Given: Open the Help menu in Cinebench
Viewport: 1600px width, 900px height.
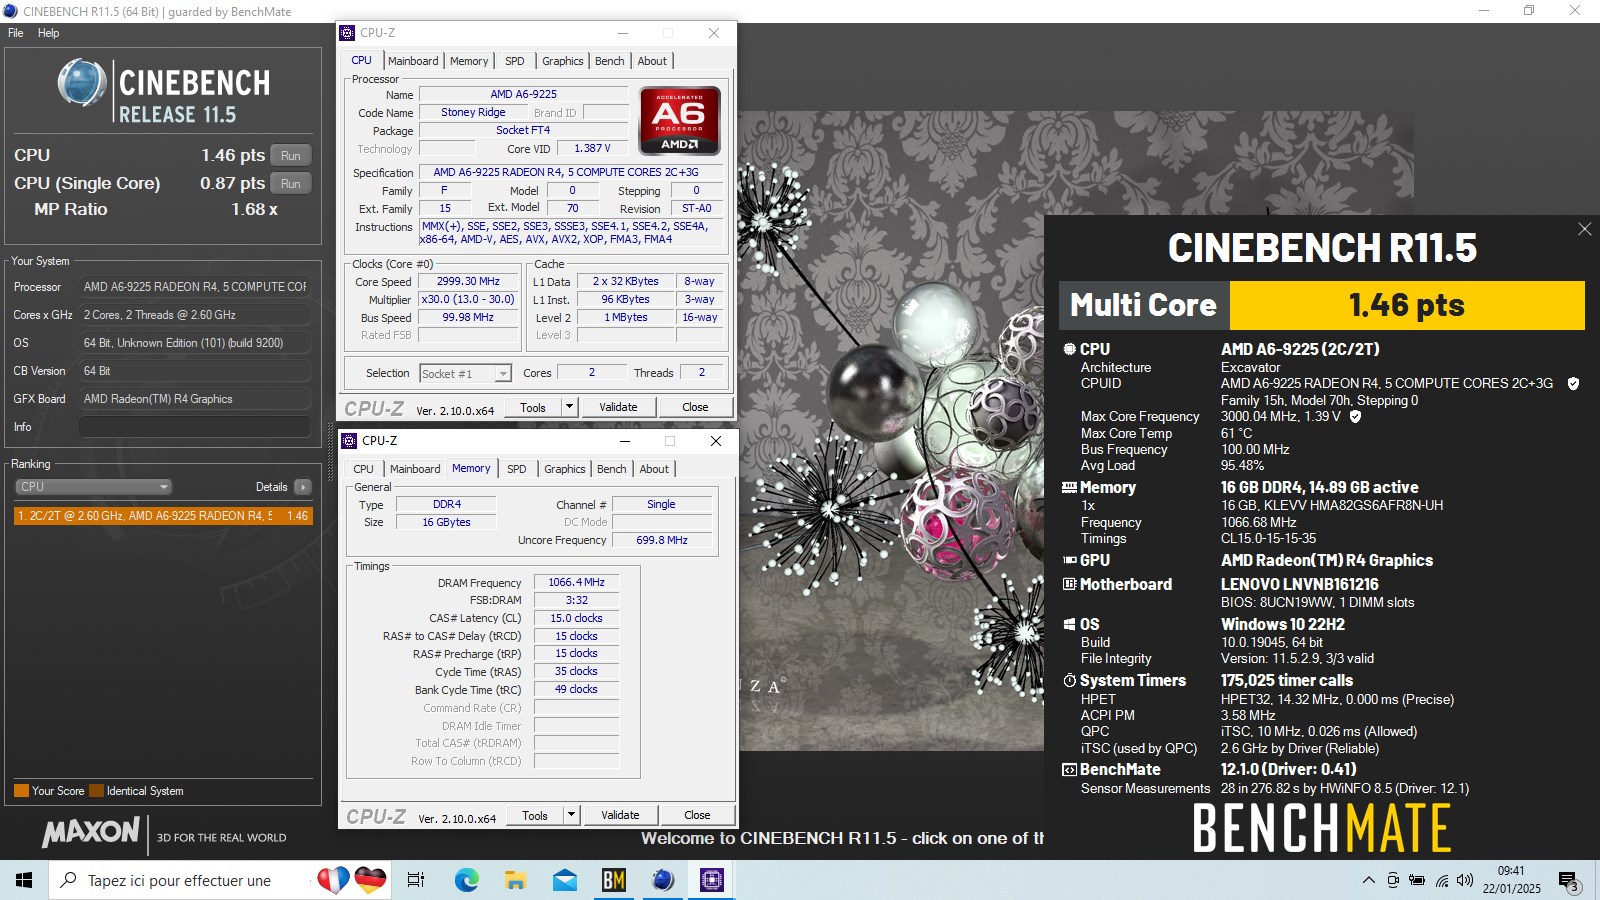Looking at the screenshot, I should [49, 33].
